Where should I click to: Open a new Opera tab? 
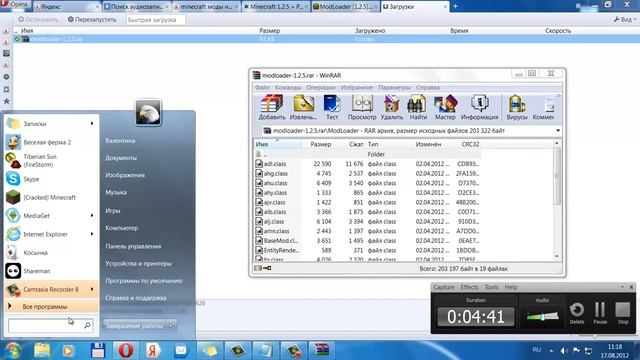click(x=455, y=6)
